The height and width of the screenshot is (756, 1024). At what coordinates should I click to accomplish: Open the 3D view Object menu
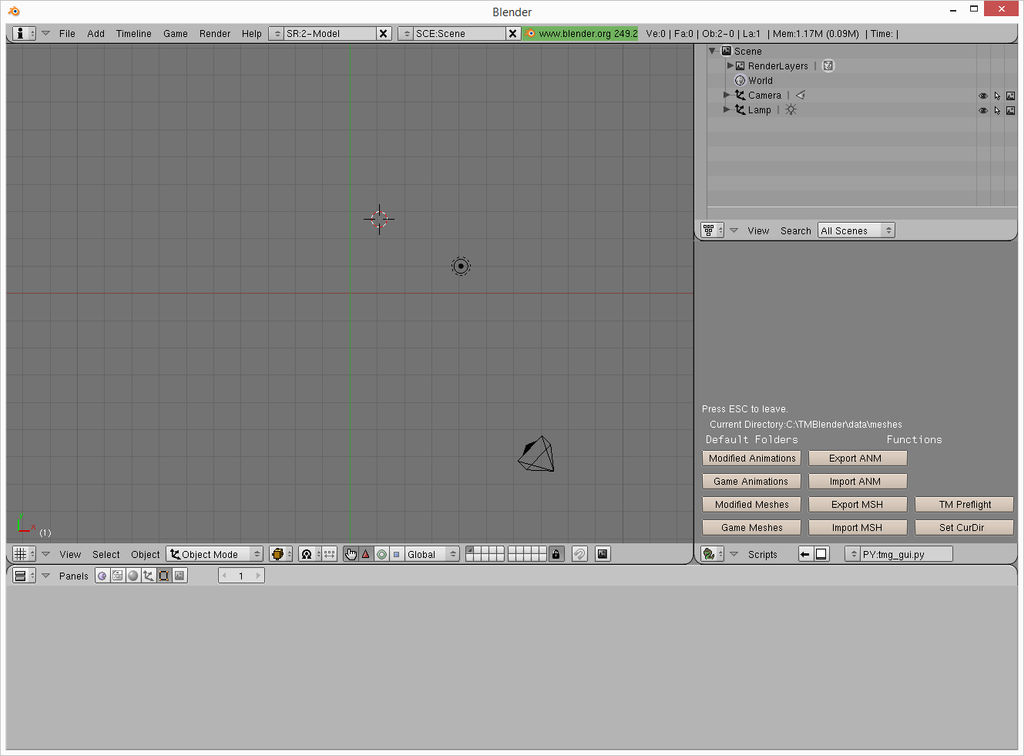[x=145, y=554]
